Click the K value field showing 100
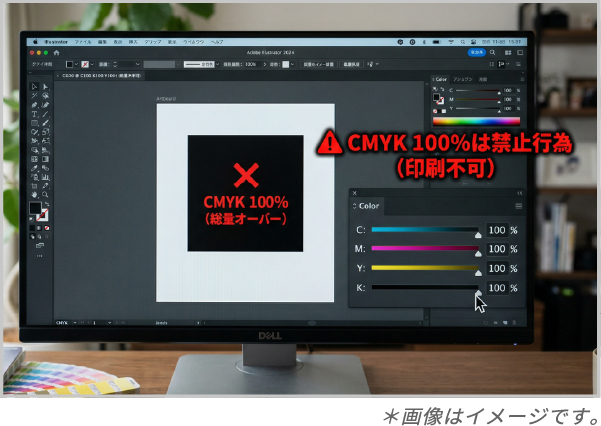The height and width of the screenshot is (426, 601). [497, 288]
